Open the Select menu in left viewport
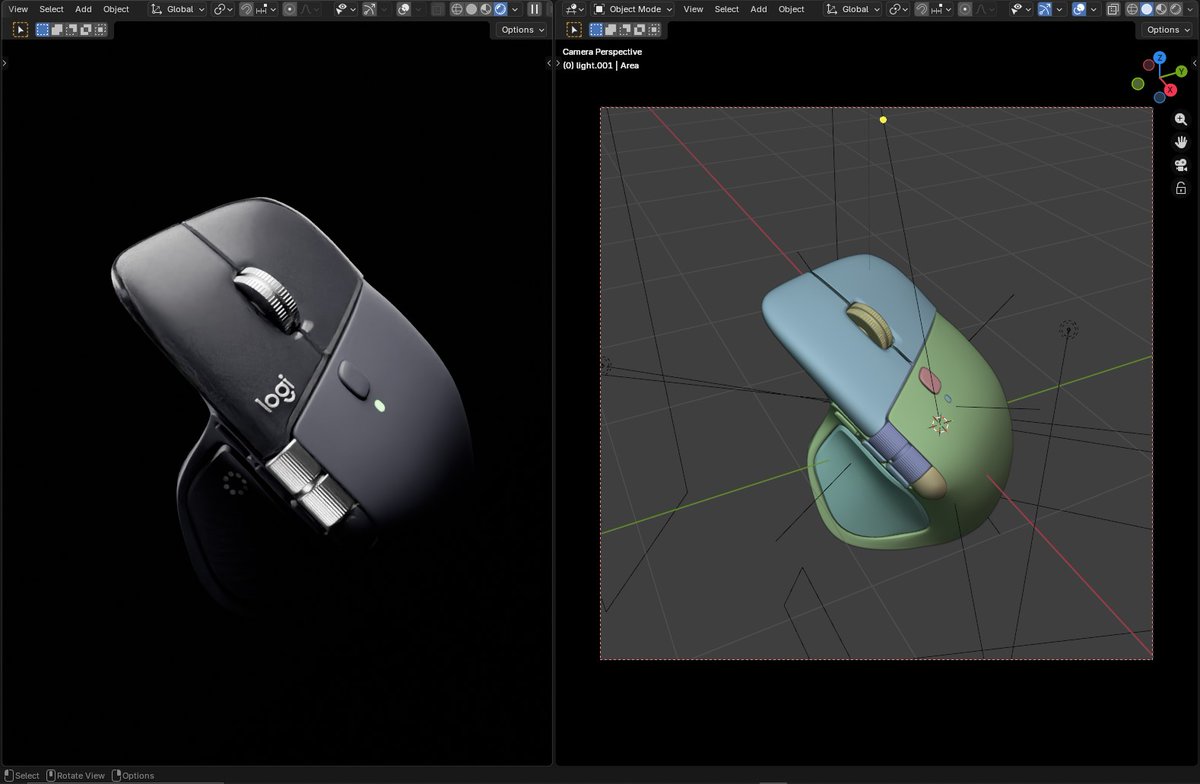The image size is (1200, 784). click(51, 9)
